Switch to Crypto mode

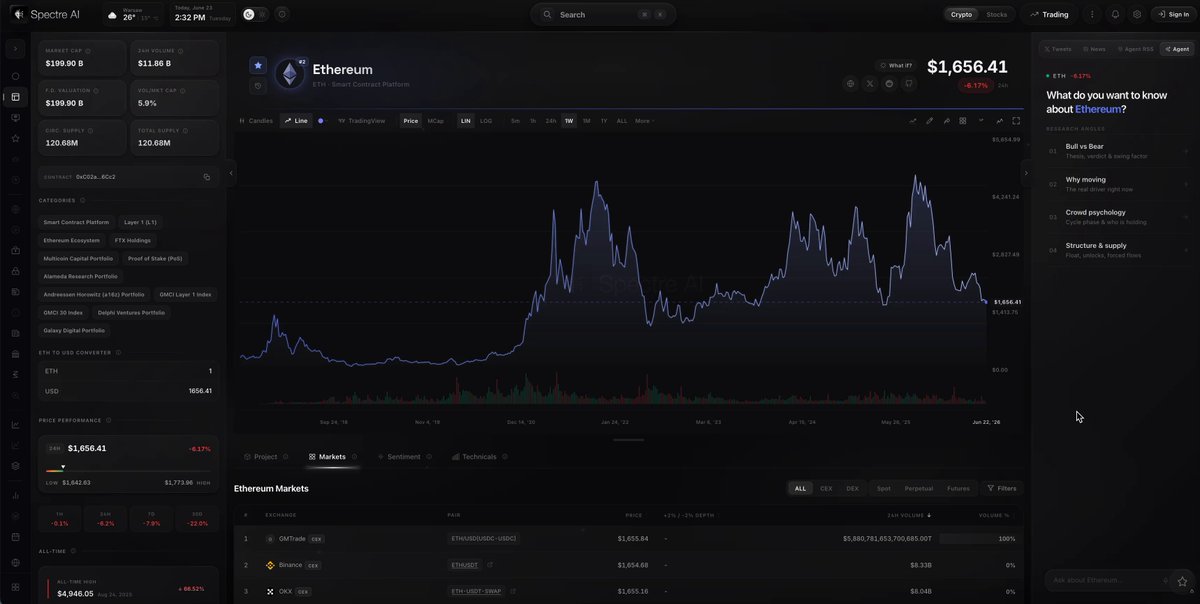coord(961,14)
